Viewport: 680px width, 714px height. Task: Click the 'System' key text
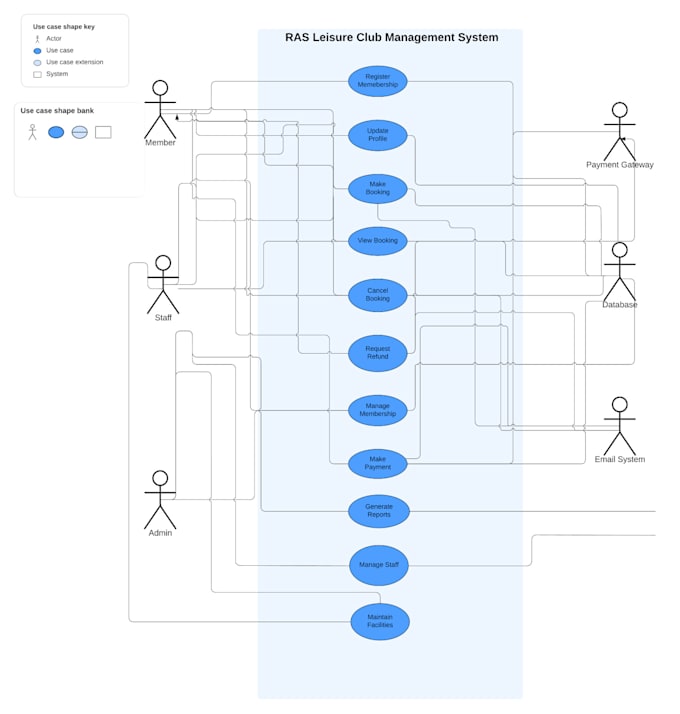tap(57, 74)
